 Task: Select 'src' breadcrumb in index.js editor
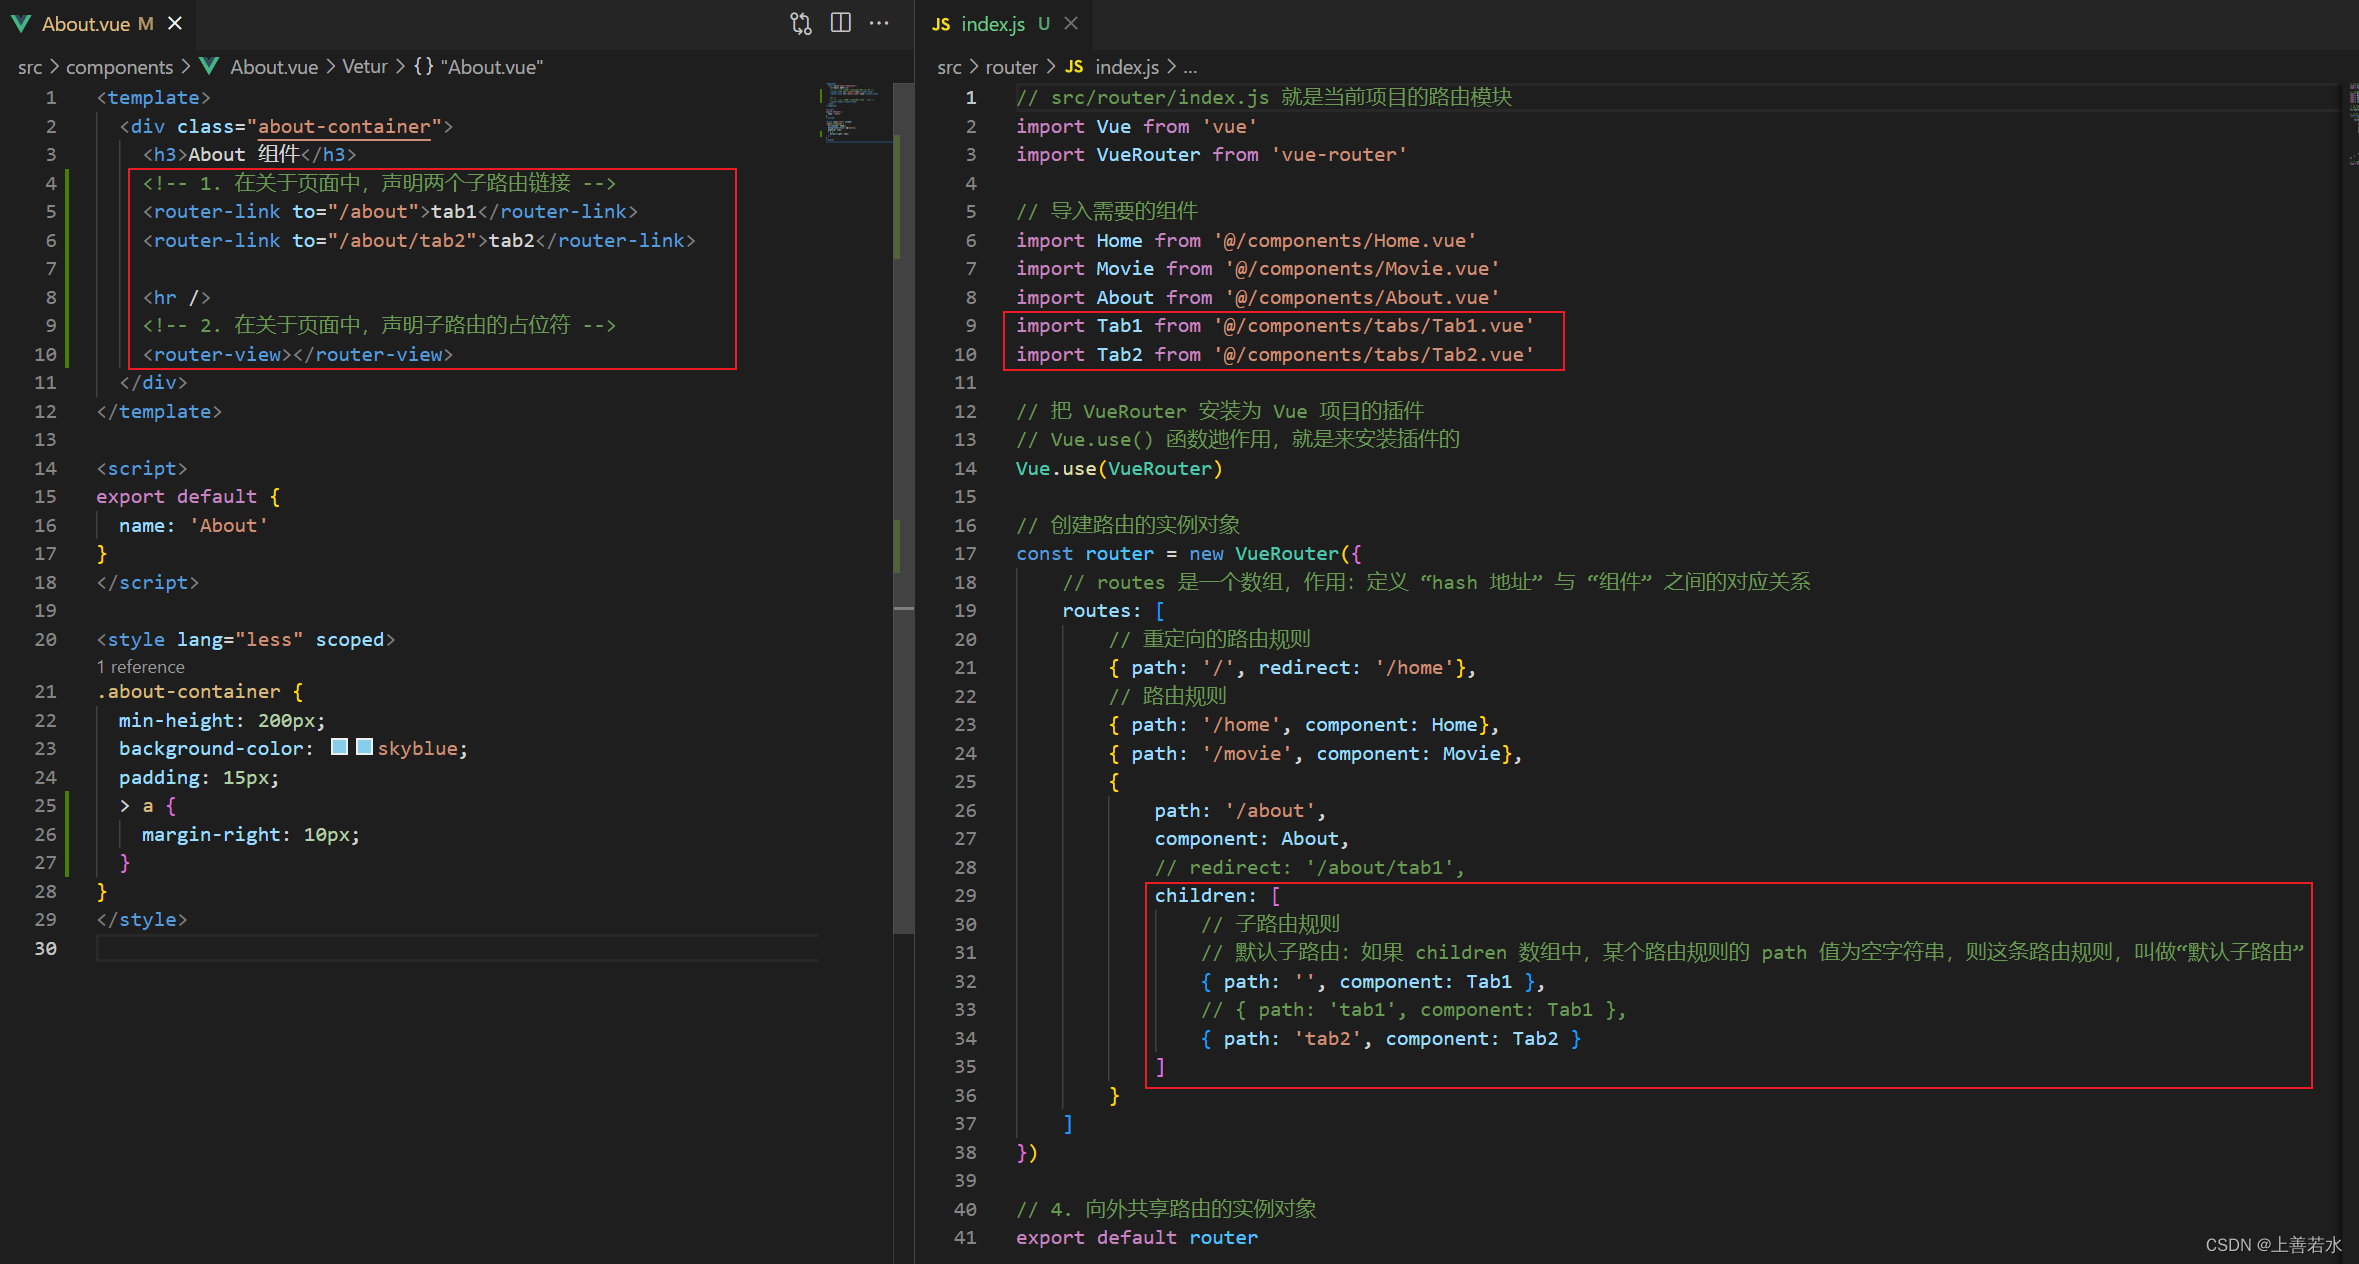[x=949, y=67]
